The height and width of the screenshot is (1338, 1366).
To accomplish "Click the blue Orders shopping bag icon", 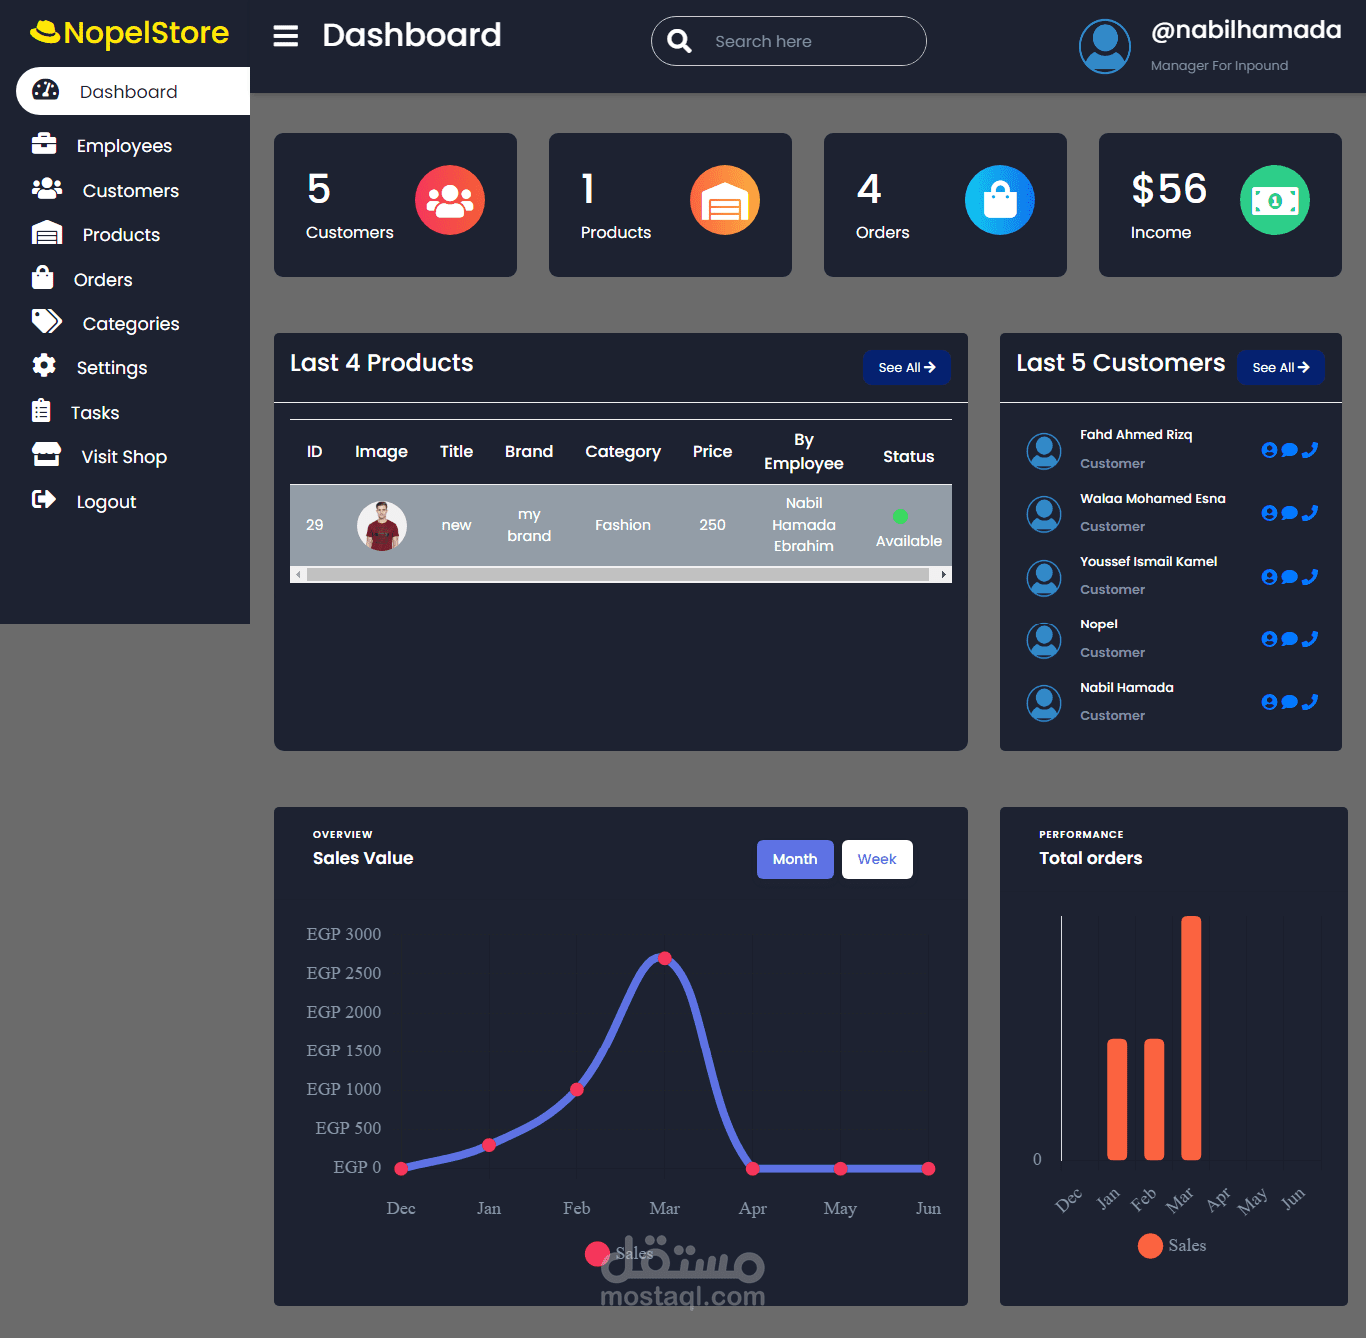I will (1000, 200).
